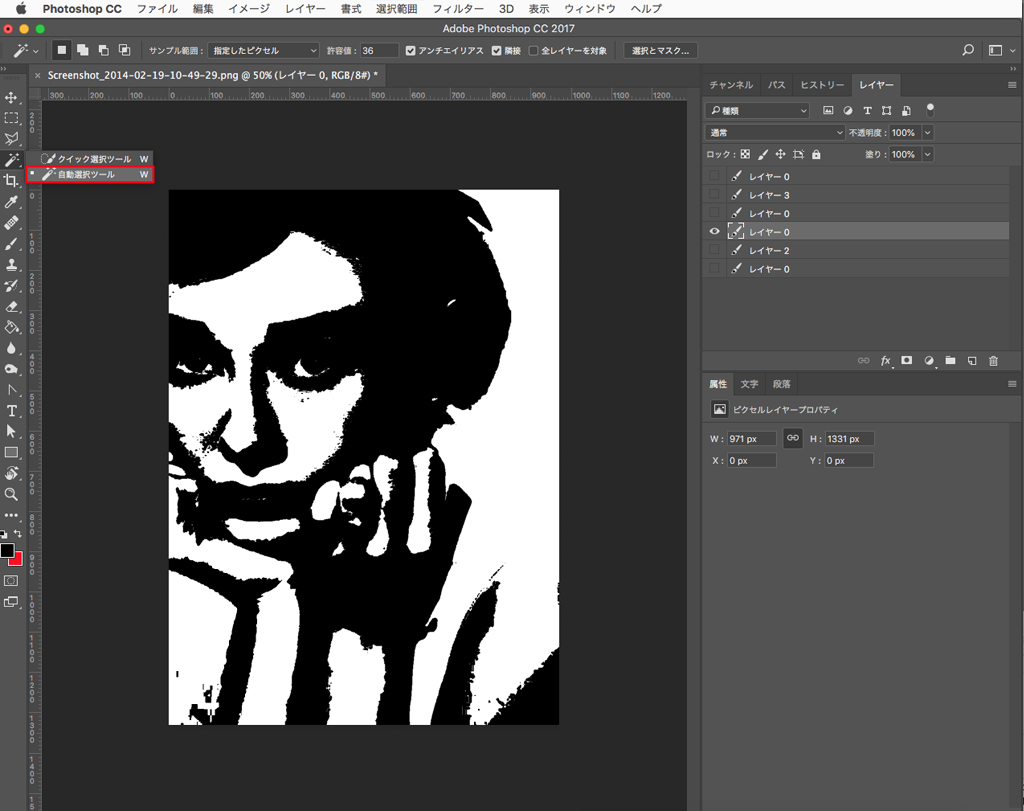Switch to the ヒストリー tab

(821, 85)
